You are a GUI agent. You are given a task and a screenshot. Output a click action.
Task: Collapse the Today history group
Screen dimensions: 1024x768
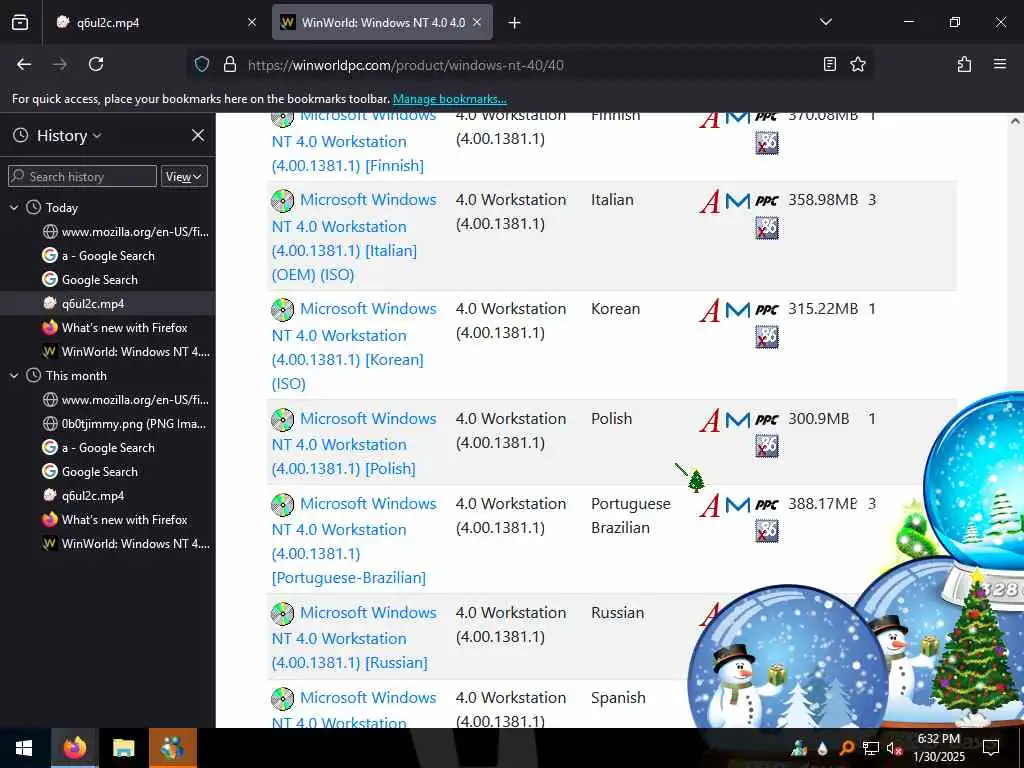14,208
